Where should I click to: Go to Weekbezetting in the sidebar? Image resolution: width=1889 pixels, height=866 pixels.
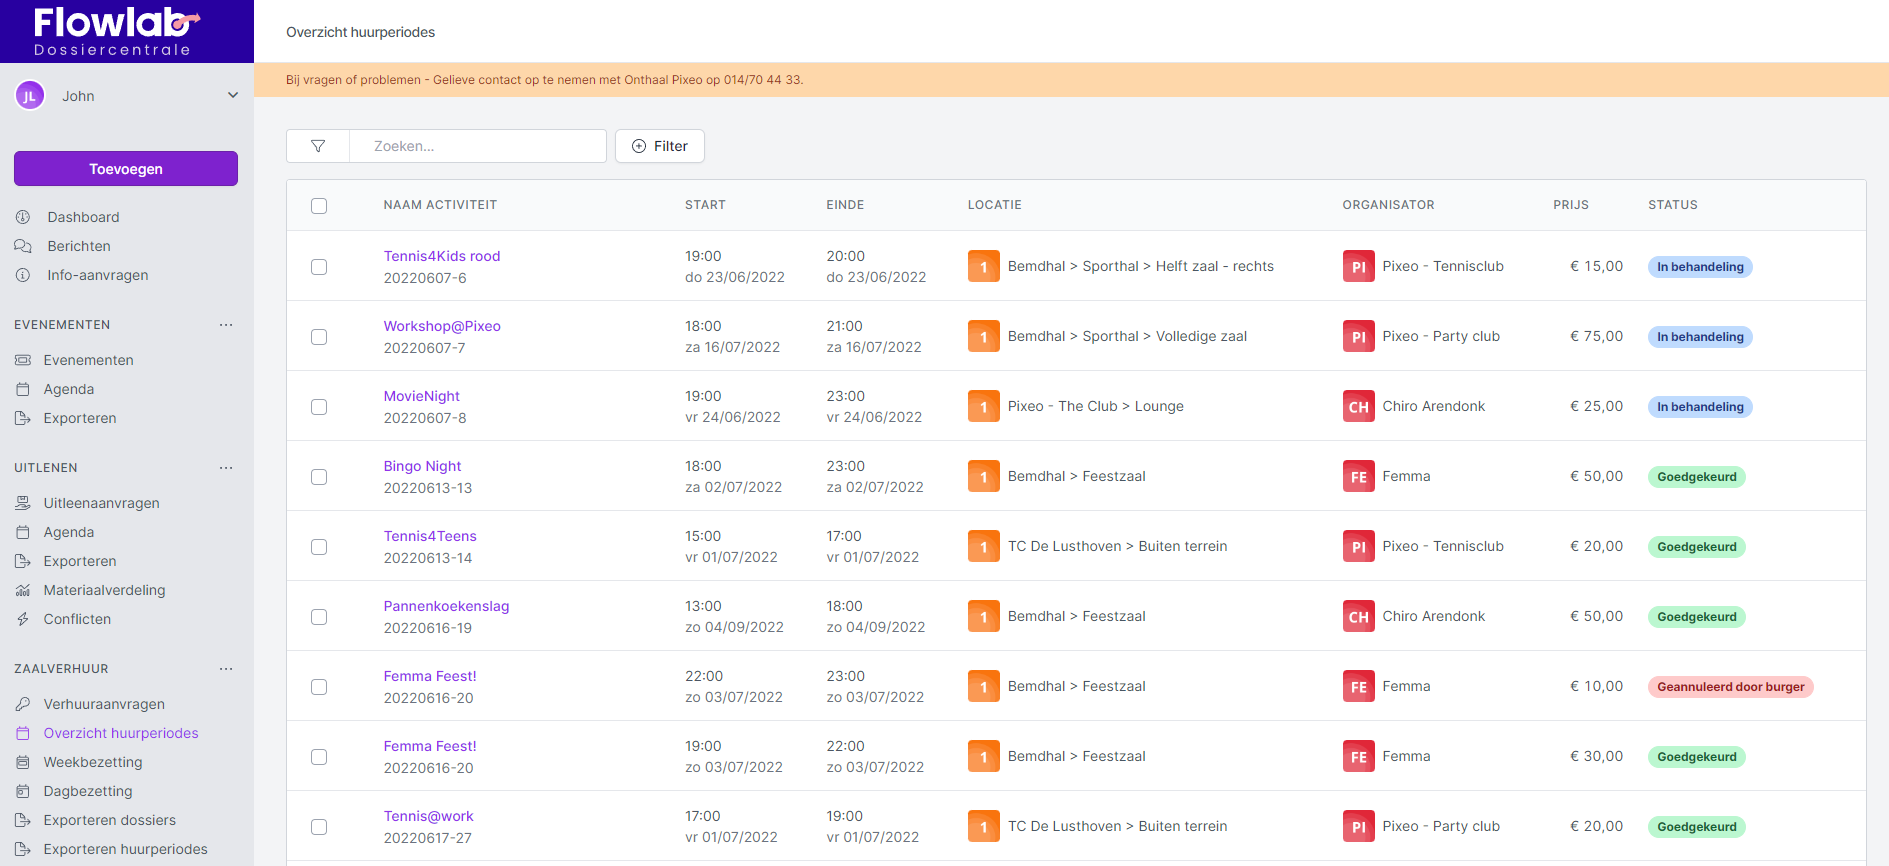[x=93, y=762]
